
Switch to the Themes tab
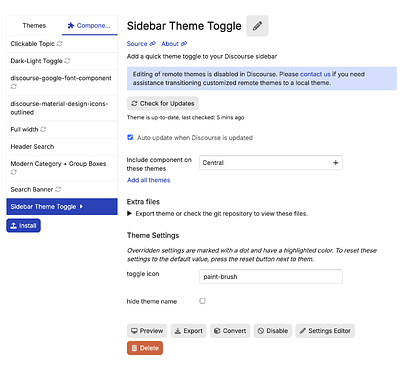(34, 26)
